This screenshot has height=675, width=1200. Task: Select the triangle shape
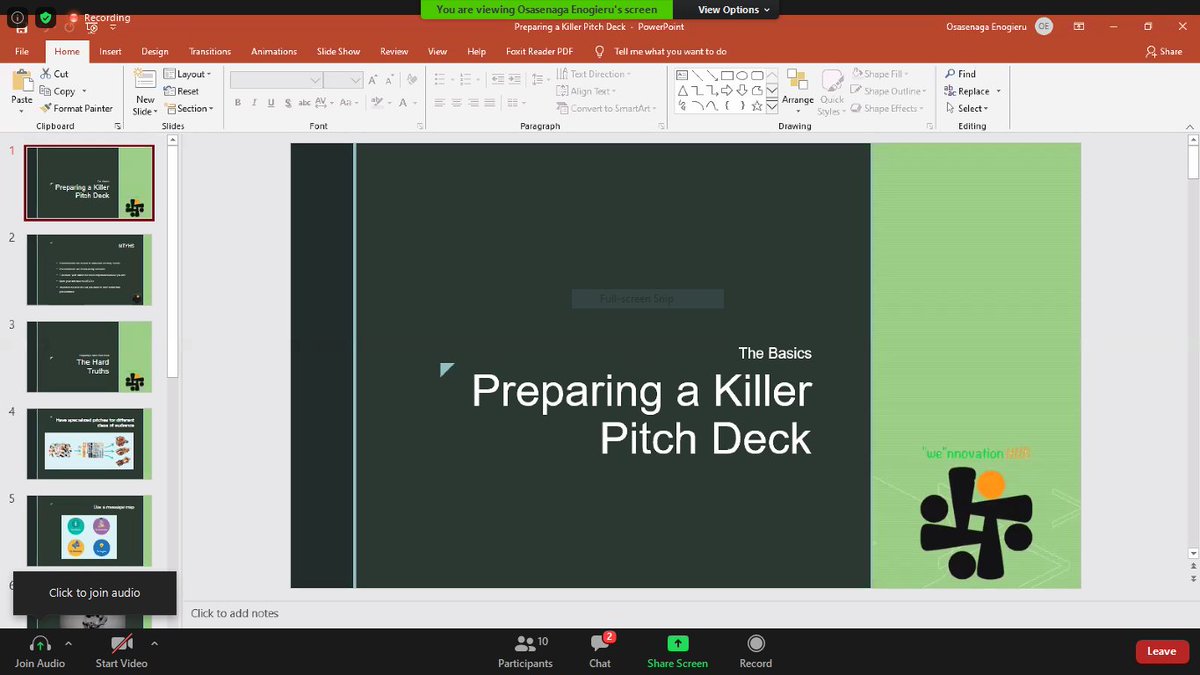[683, 90]
